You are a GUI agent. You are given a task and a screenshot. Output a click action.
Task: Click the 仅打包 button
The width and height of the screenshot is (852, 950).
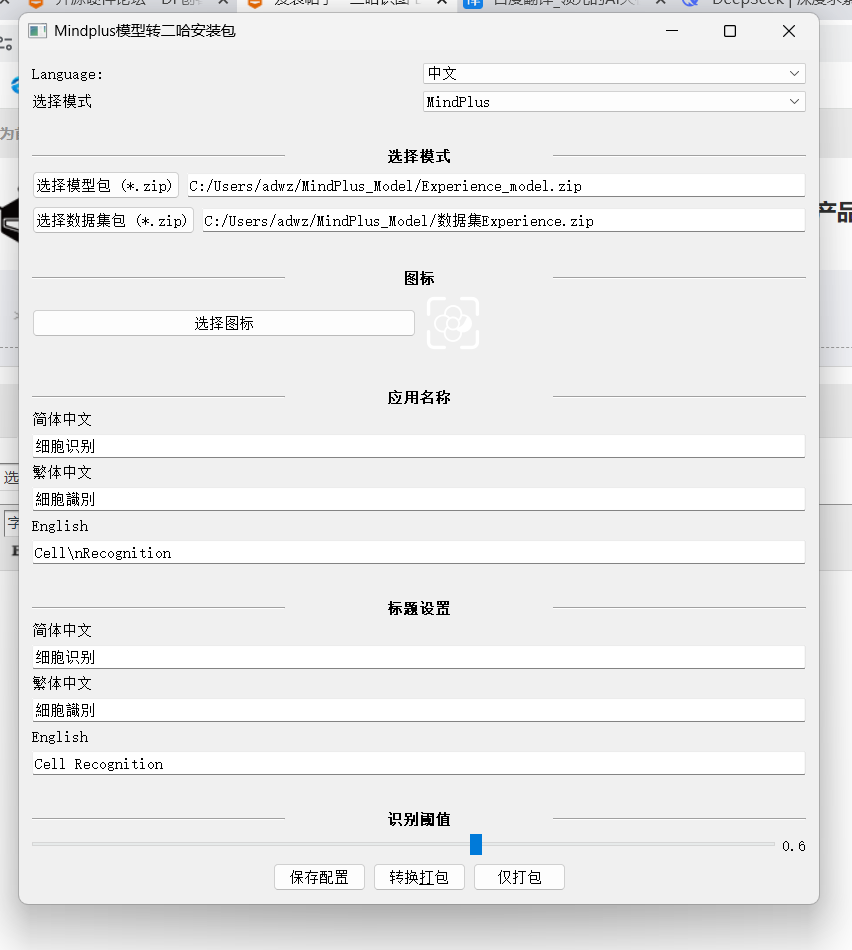tap(519, 877)
